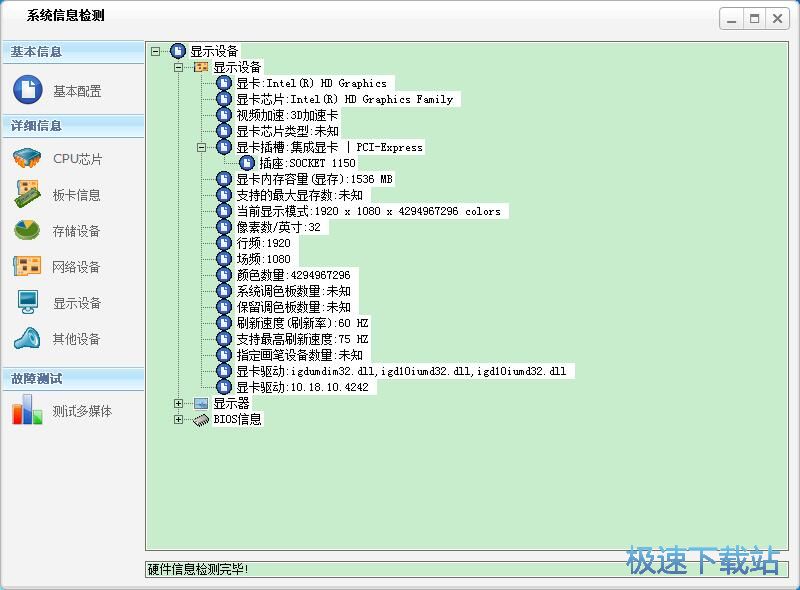Open the 基本信息 section header

[73, 52]
